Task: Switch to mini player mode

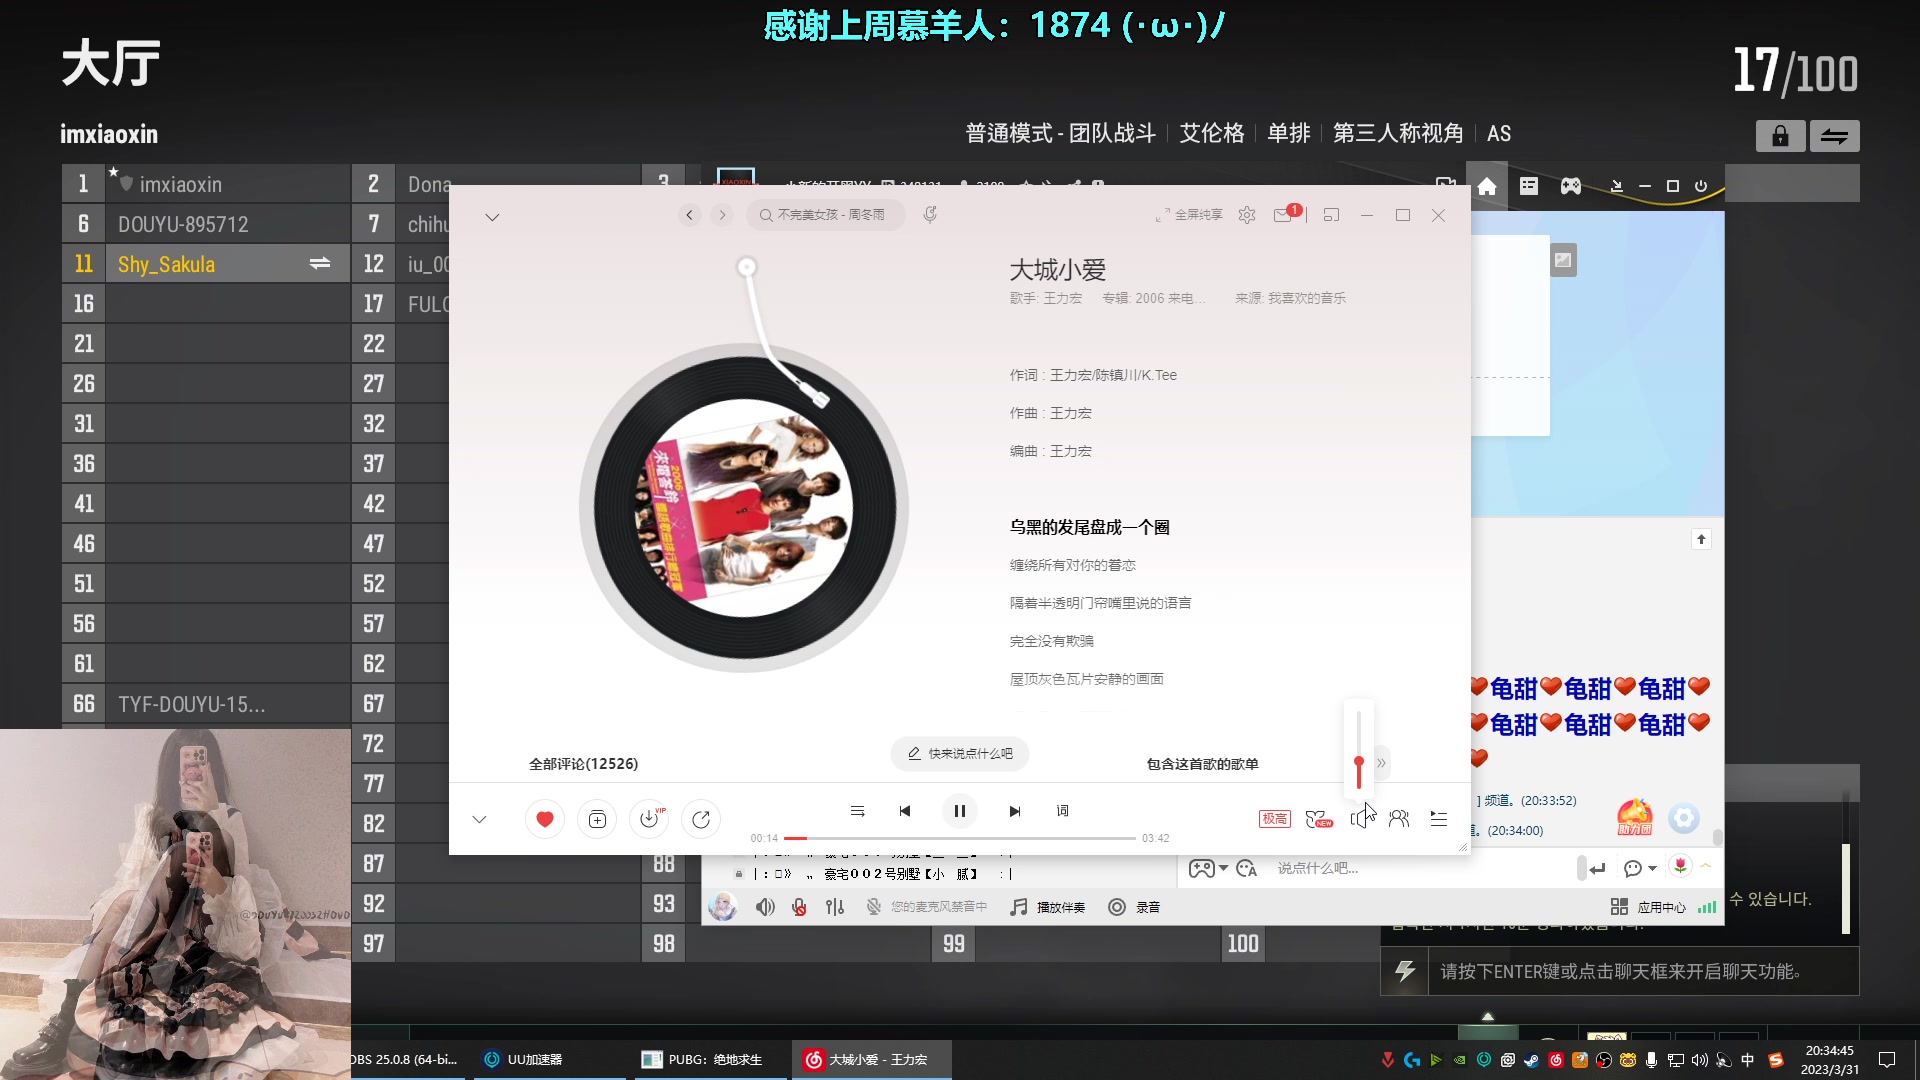Action: tap(1331, 215)
